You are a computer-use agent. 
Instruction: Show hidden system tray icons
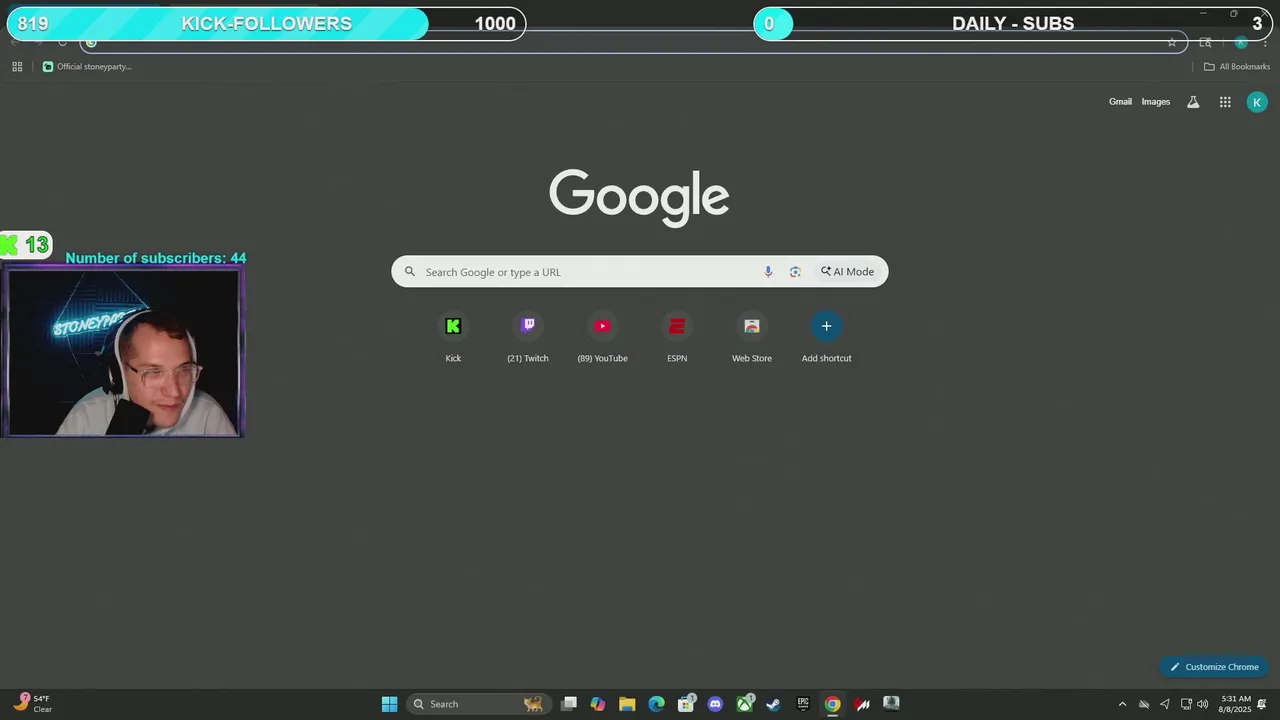pos(1122,704)
